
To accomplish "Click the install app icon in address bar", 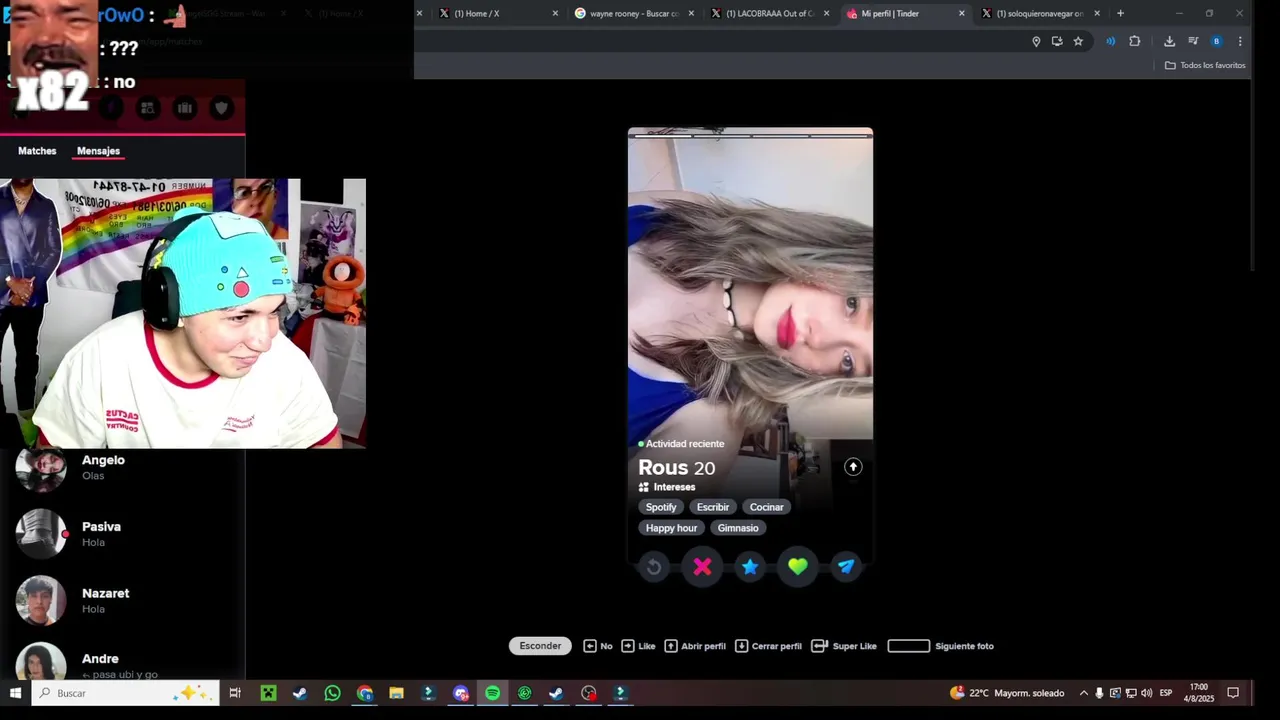I will 1057,41.
